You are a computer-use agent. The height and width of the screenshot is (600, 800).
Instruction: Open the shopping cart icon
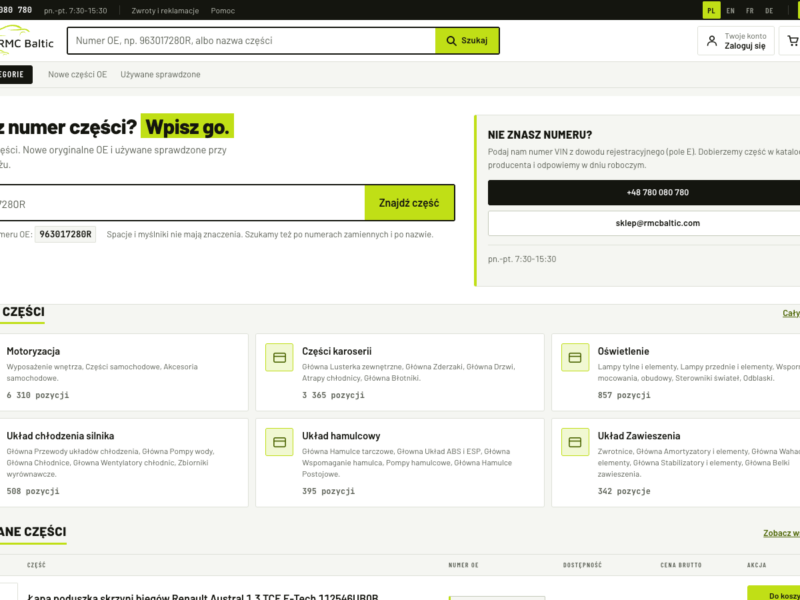(792, 41)
